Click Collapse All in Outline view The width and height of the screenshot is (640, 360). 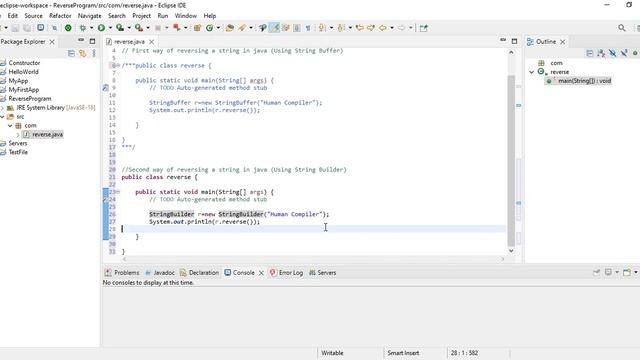tap(589, 53)
